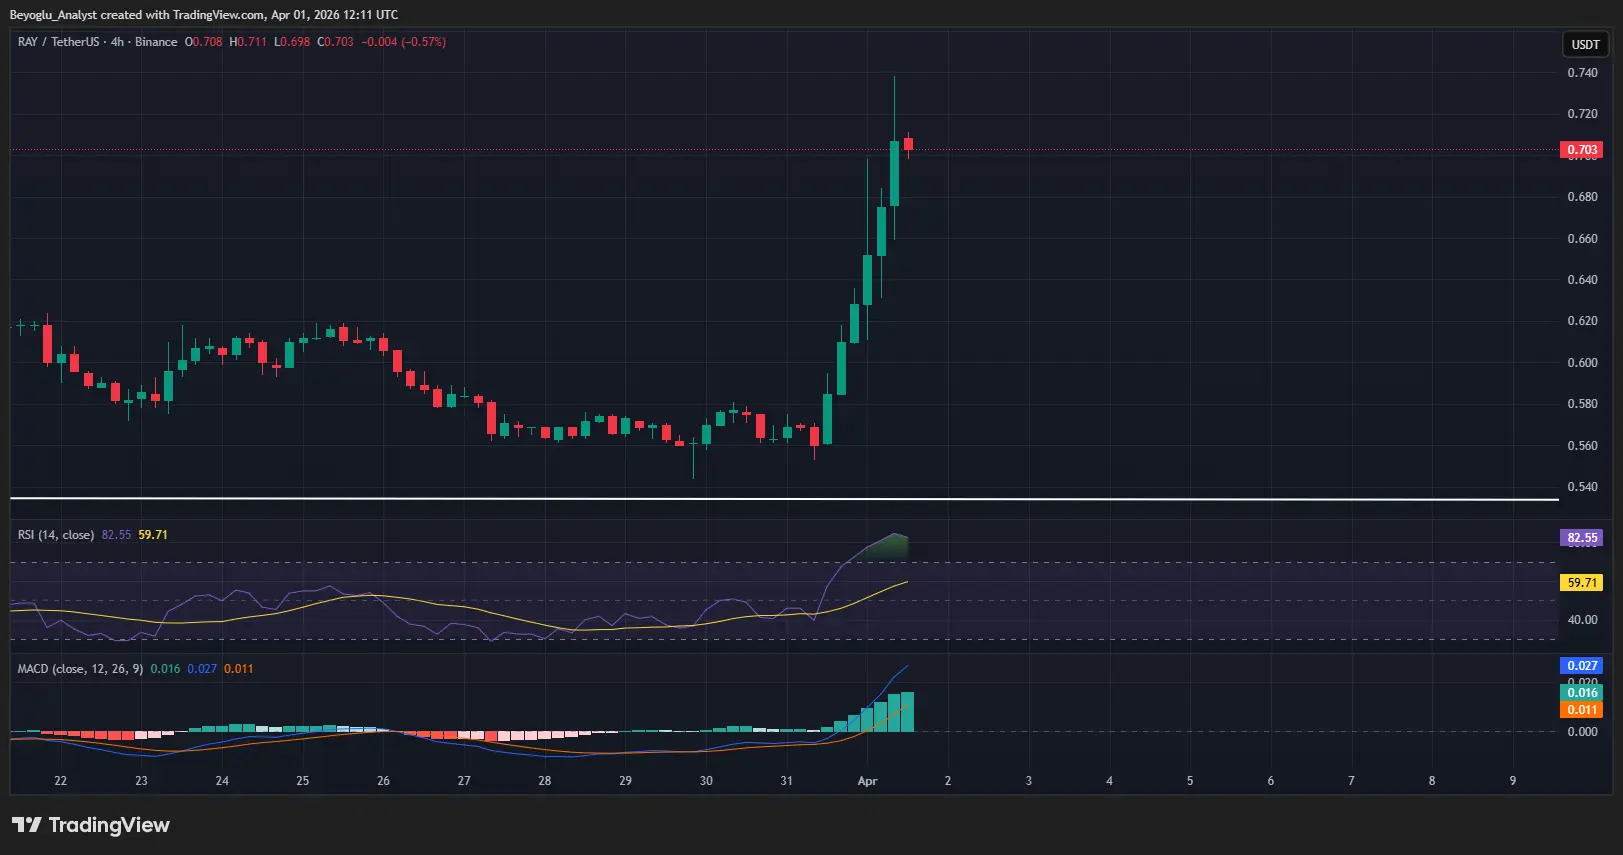Click the 0.740 price axis label
1623x855 pixels.
point(1582,73)
